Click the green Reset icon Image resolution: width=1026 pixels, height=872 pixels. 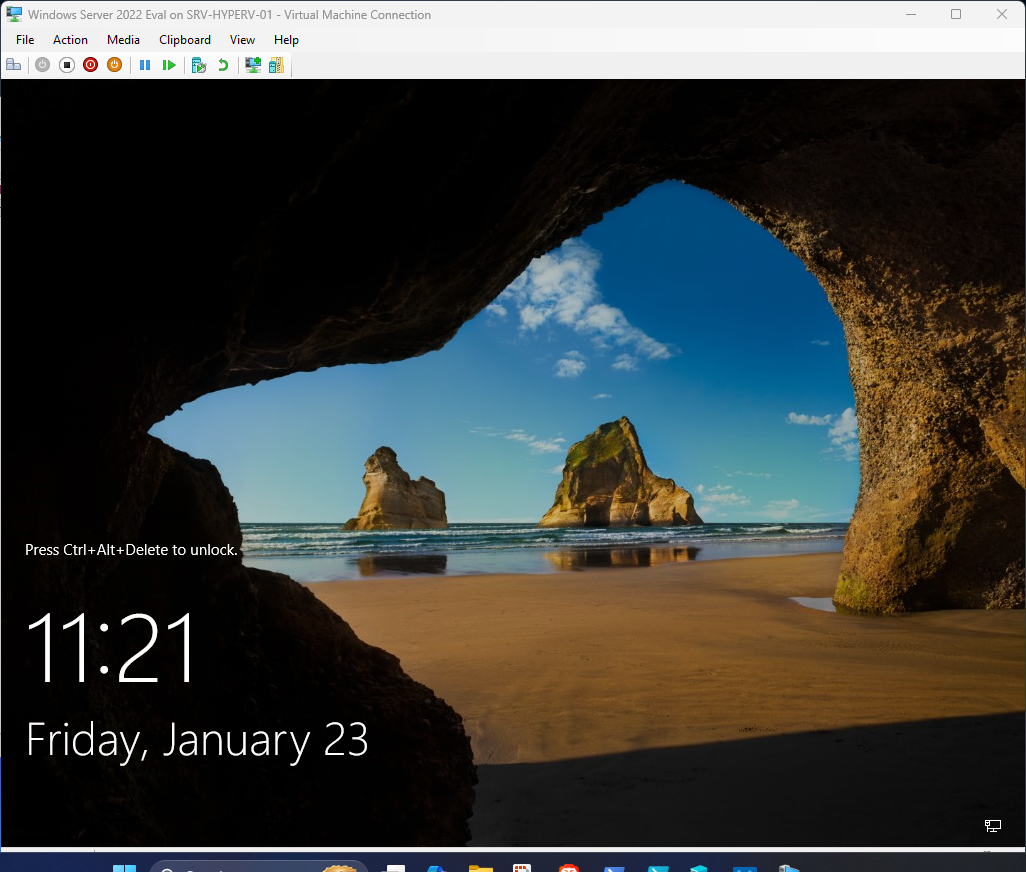170,64
